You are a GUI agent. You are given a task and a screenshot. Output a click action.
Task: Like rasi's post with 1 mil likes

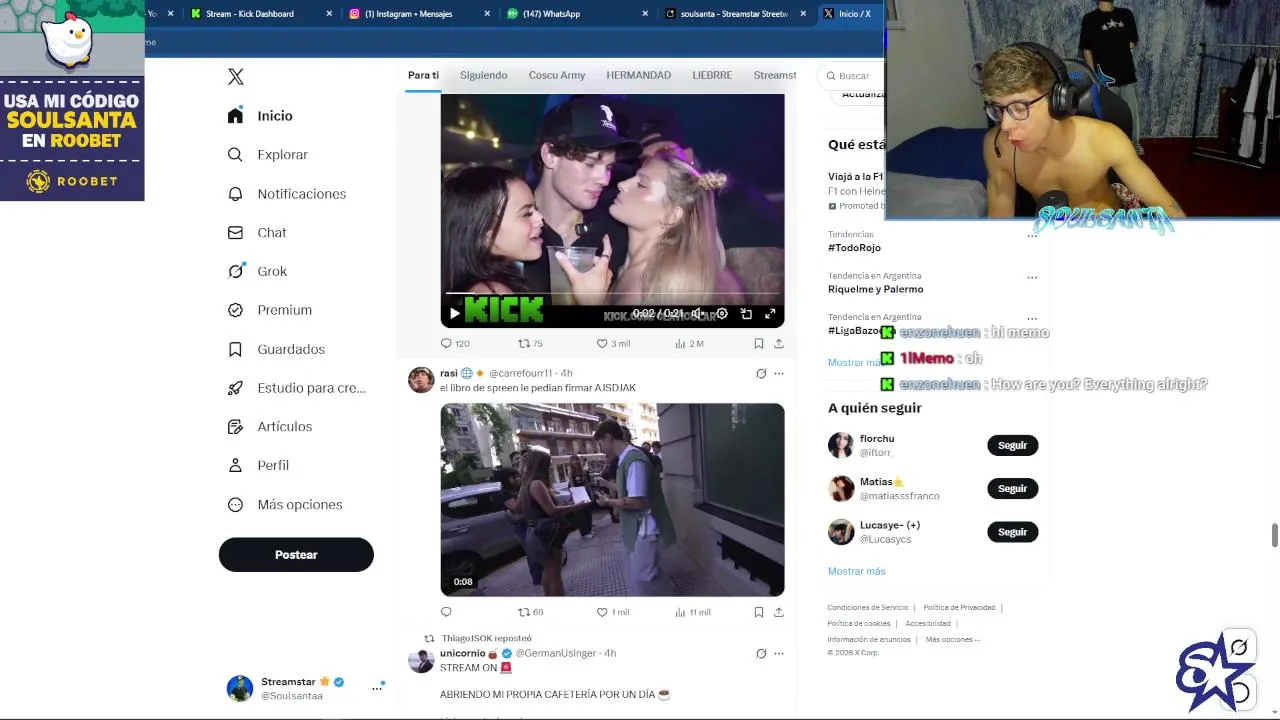pyautogui.click(x=613, y=612)
